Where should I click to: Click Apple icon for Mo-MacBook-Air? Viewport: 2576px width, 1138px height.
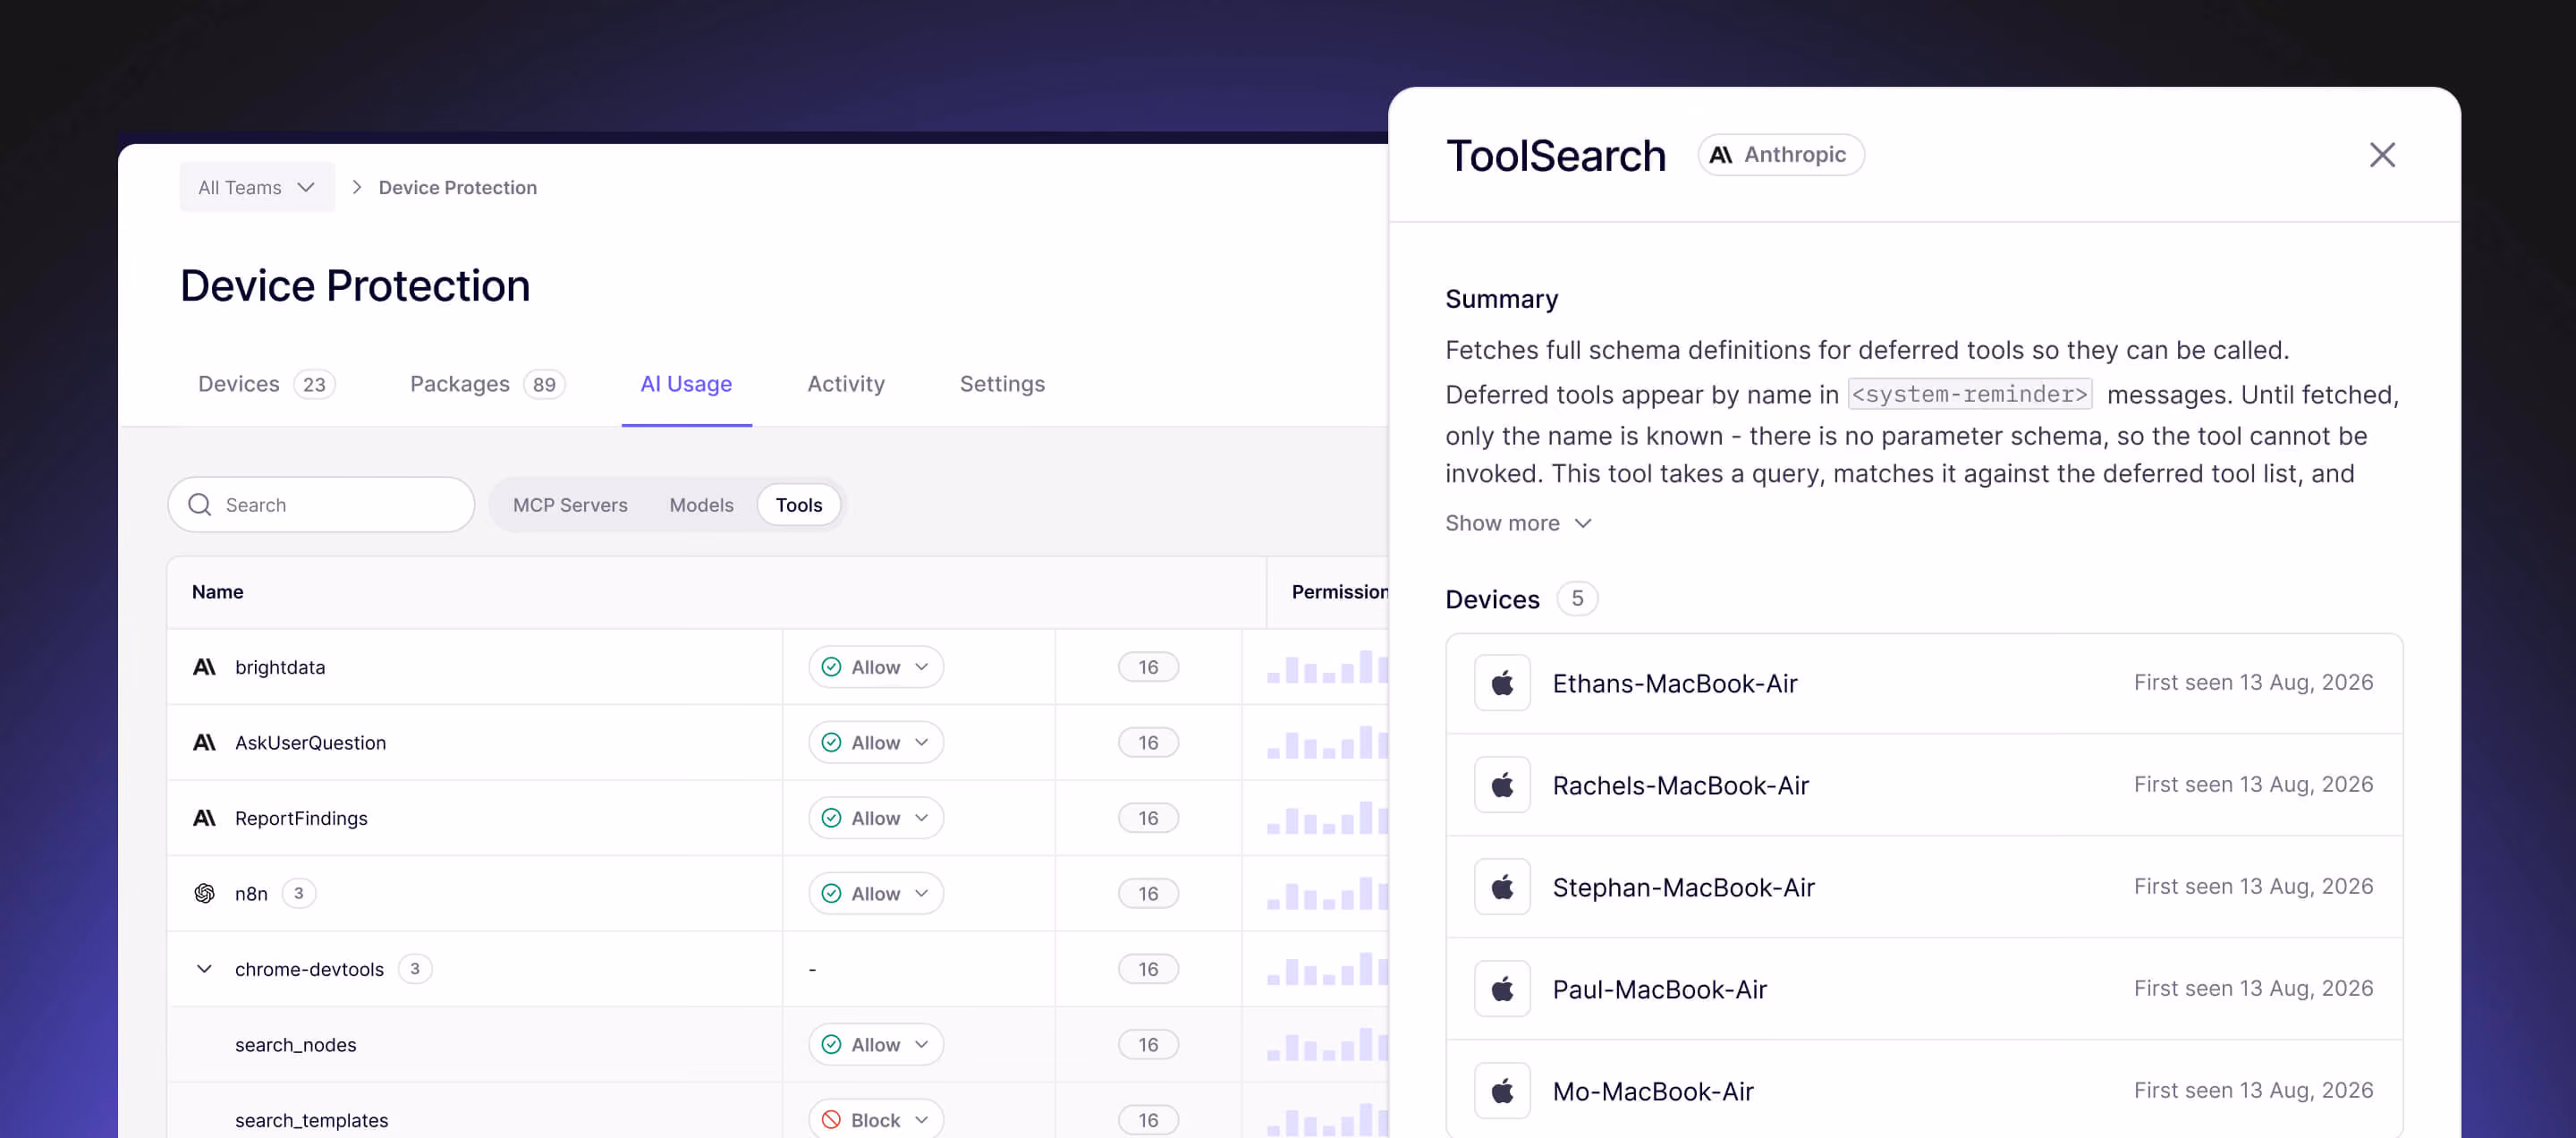(x=1502, y=1091)
